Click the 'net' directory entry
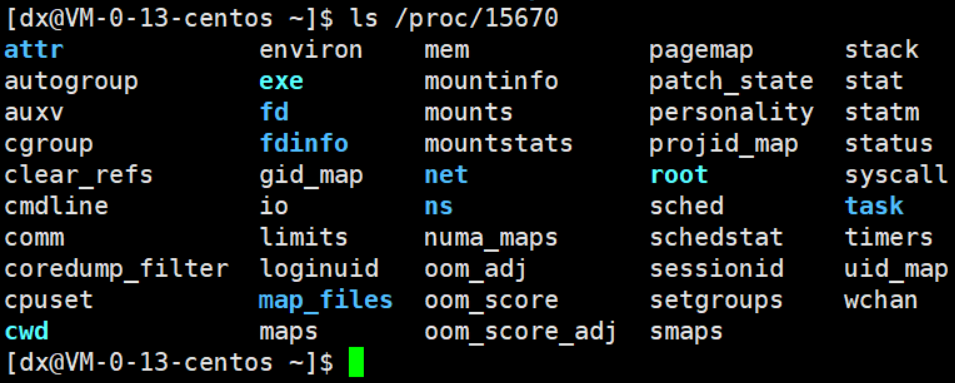 pyautogui.click(x=446, y=176)
